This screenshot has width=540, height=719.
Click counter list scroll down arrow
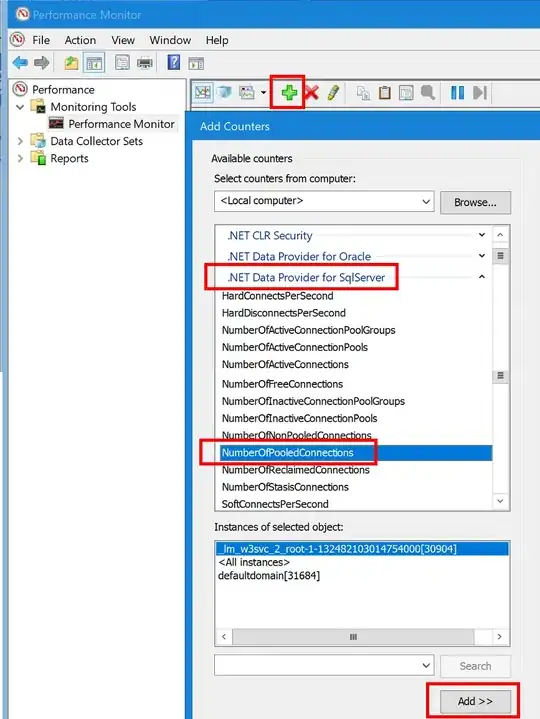coord(500,501)
